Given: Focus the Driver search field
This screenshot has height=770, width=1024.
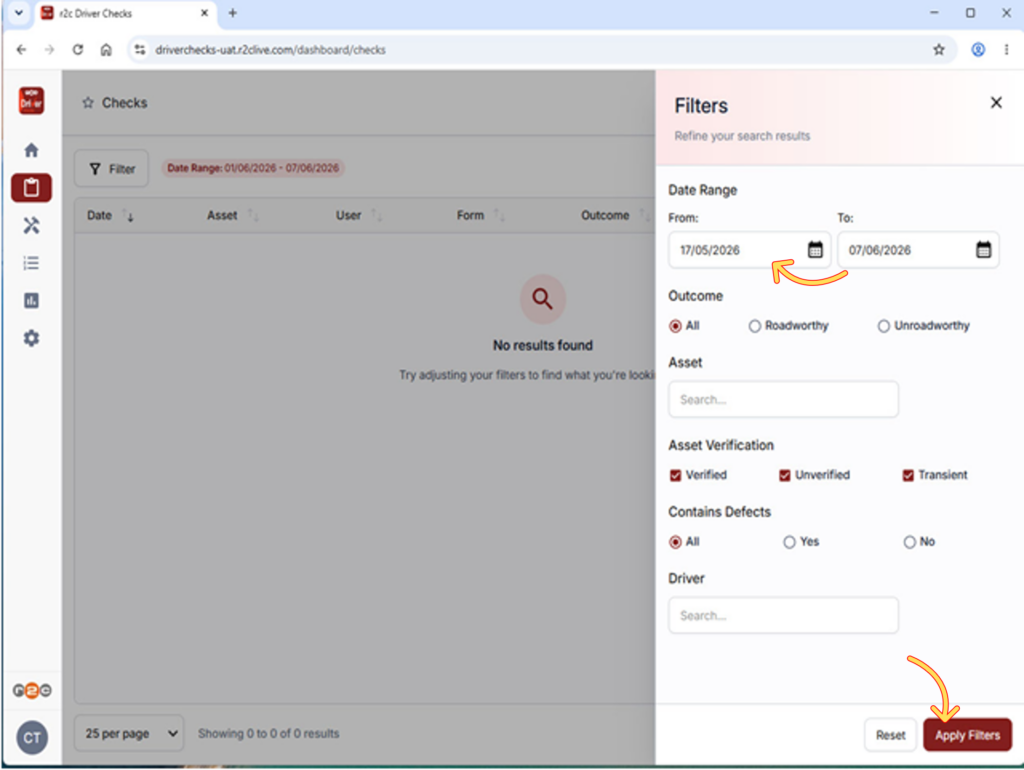Looking at the screenshot, I should click(783, 615).
